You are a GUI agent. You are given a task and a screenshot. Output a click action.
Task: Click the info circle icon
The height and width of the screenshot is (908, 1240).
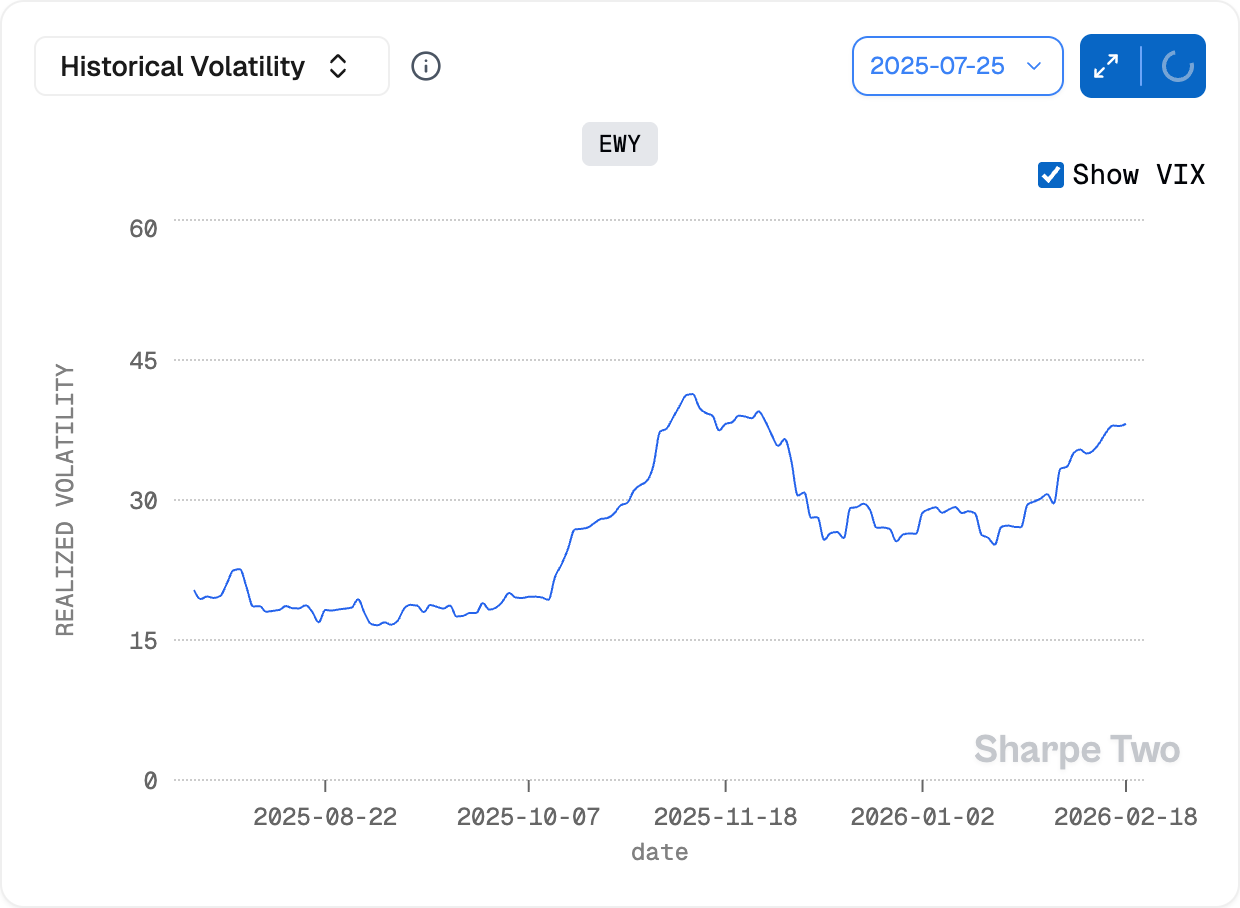[426, 67]
